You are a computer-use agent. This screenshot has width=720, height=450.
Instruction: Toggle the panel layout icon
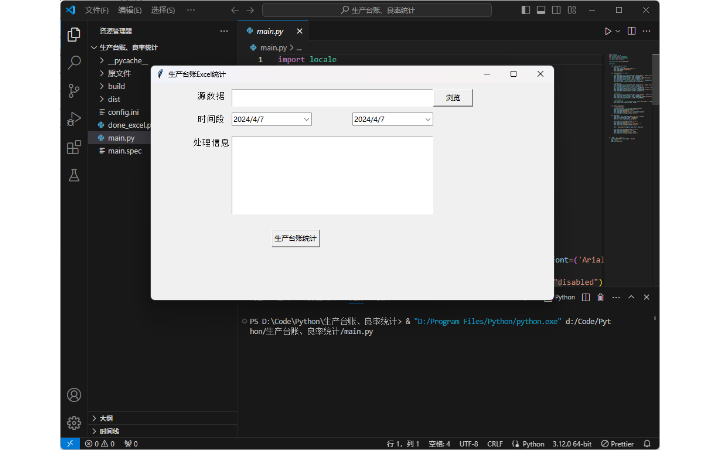click(x=541, y=10)
